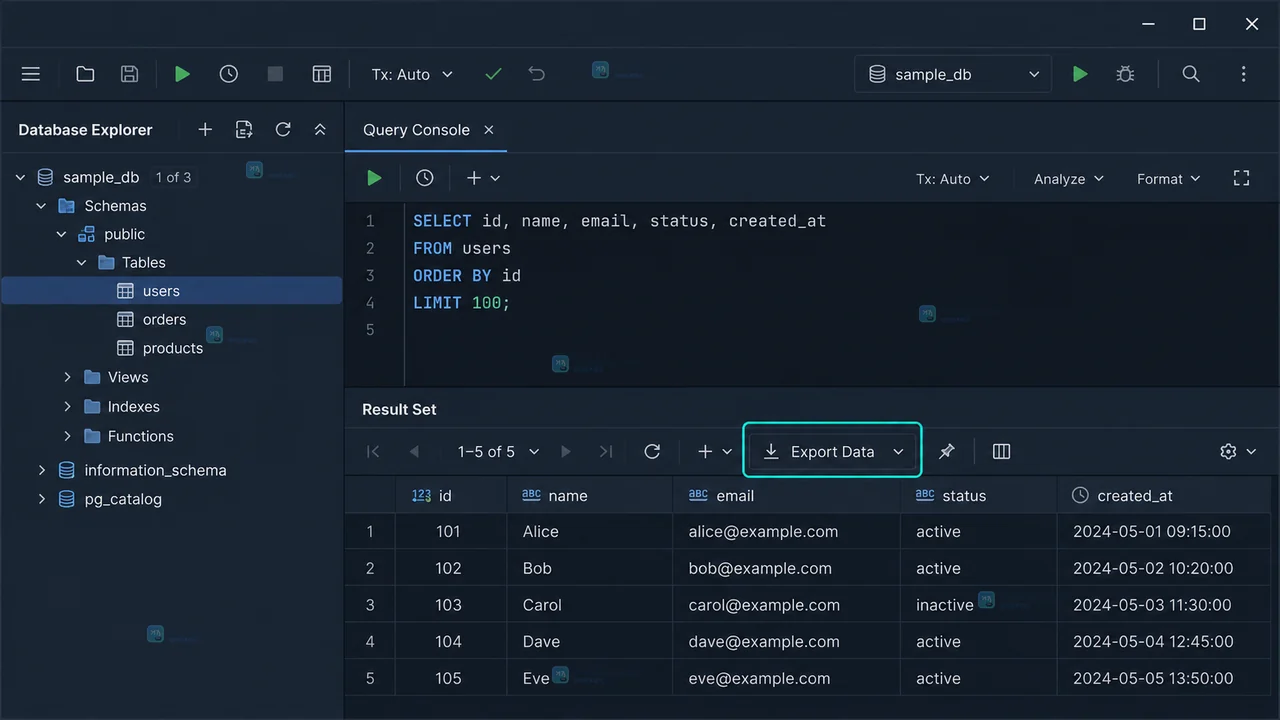Expand the Functions folder
The height and width of the screenshot is (720, 1280).
[x=67, y=436]
